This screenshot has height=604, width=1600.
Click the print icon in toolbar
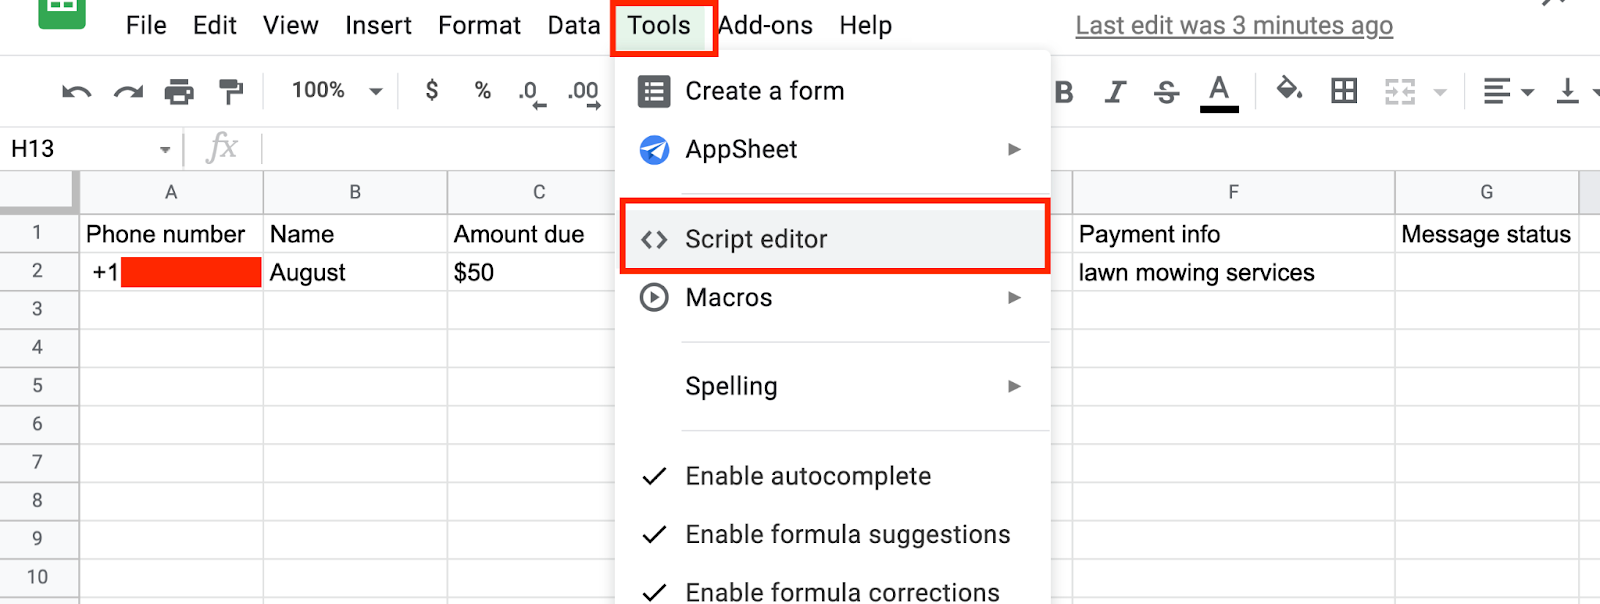(x=179, y=92)
